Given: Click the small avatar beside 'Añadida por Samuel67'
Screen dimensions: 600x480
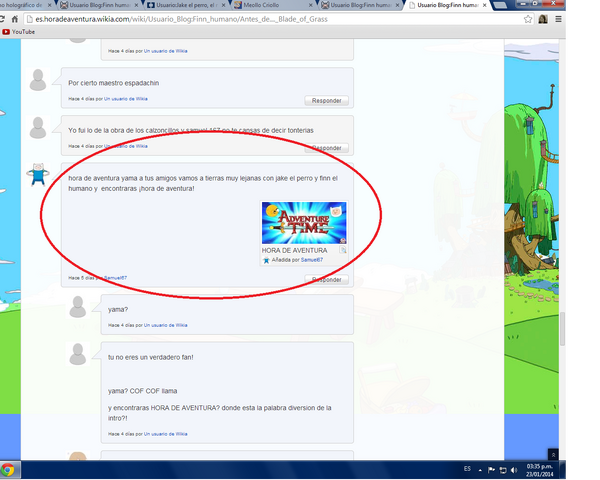Looking at the screenshot, I should pyautogui.click(x=266, y=260).
